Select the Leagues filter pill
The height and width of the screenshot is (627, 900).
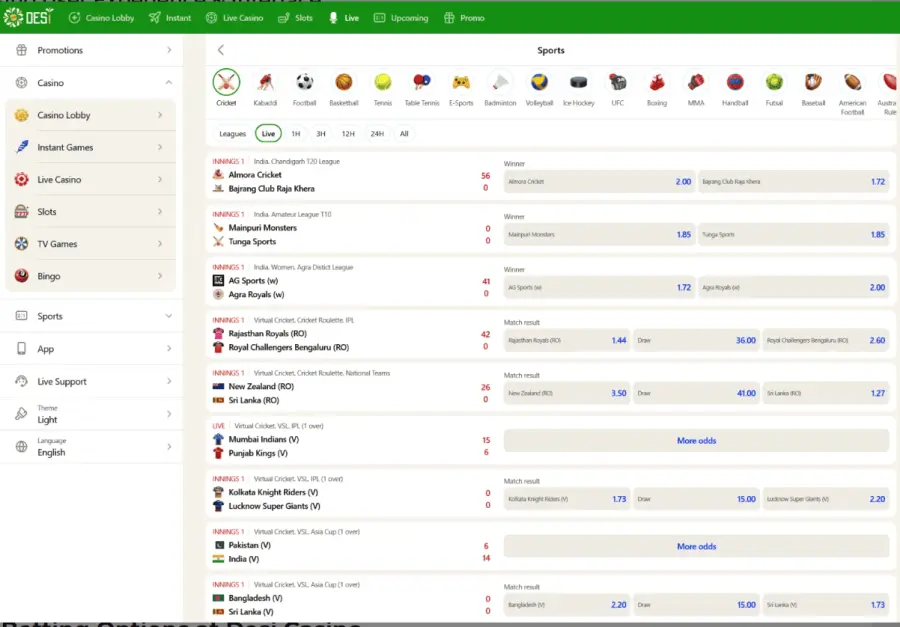232,134
